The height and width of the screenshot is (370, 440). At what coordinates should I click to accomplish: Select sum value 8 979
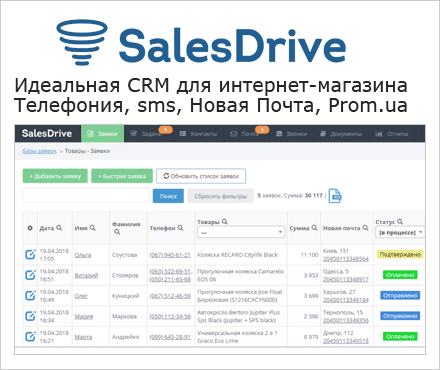[311, 337]
